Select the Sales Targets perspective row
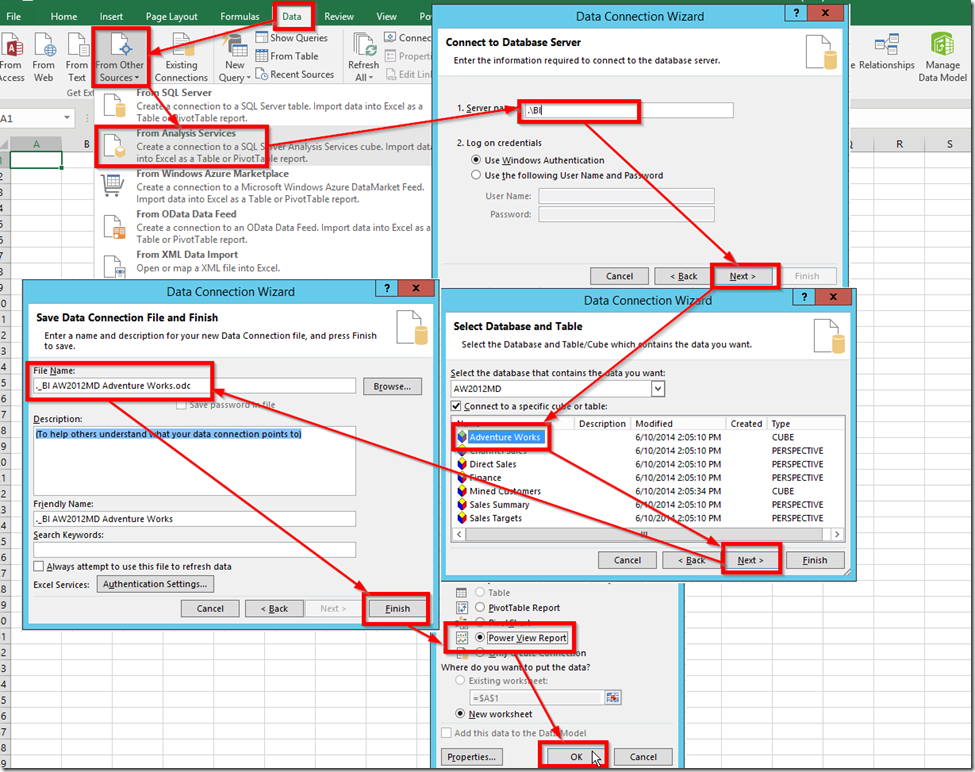This screenshot has height=772, width=975. [650, 518]
